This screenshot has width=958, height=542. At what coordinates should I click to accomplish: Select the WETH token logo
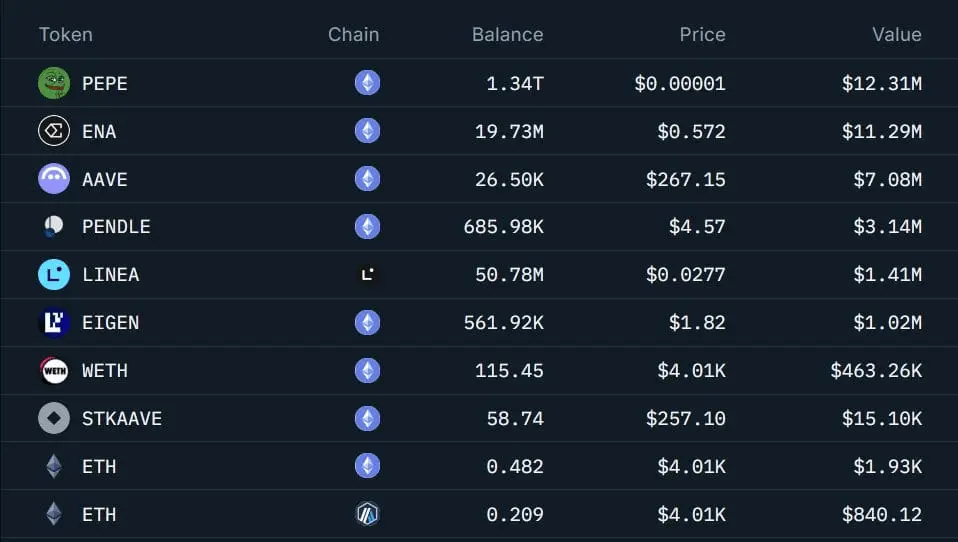(54, 370)
